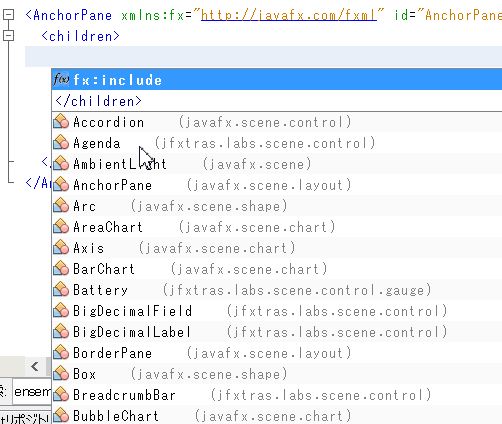Choose the Axis chart entry
The width and height of the screenshot is (502, 424).
tap(277, 248)
